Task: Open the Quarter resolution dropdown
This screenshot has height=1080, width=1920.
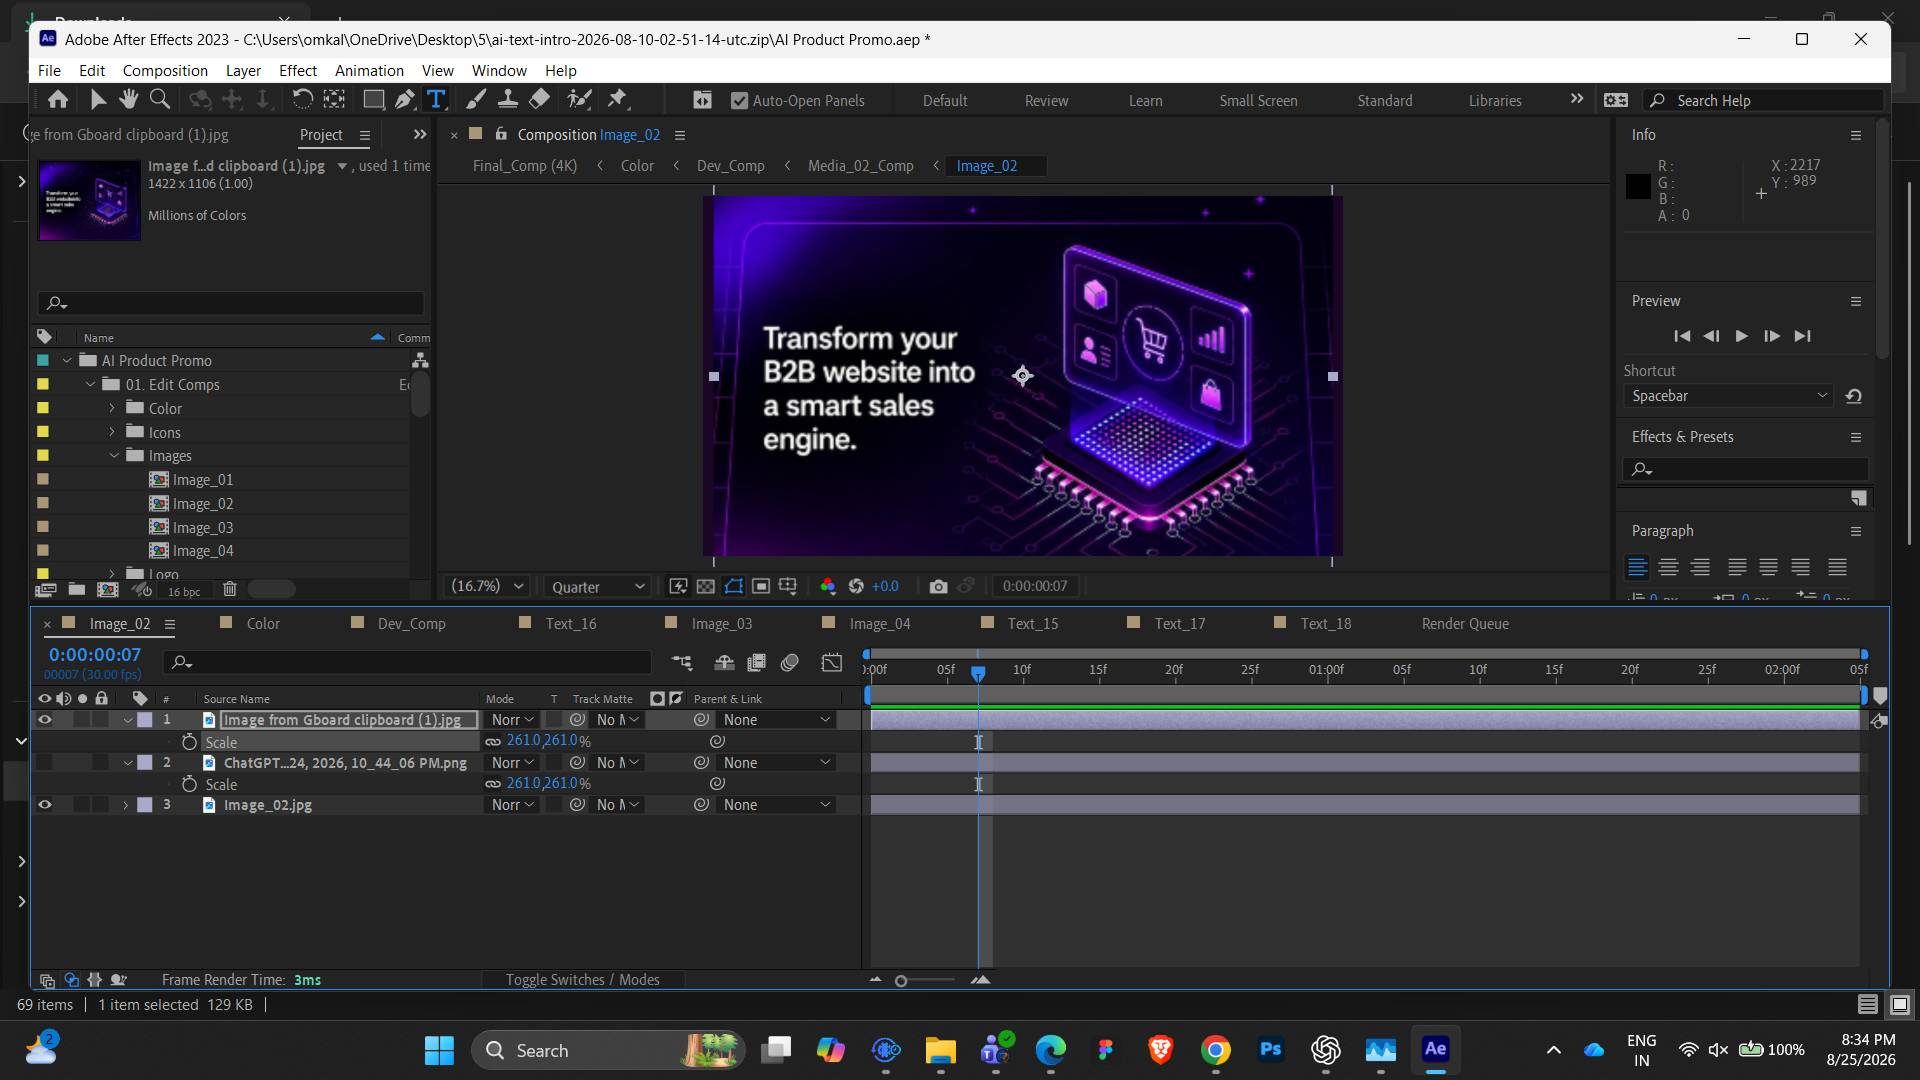Action: pos(598,587)
